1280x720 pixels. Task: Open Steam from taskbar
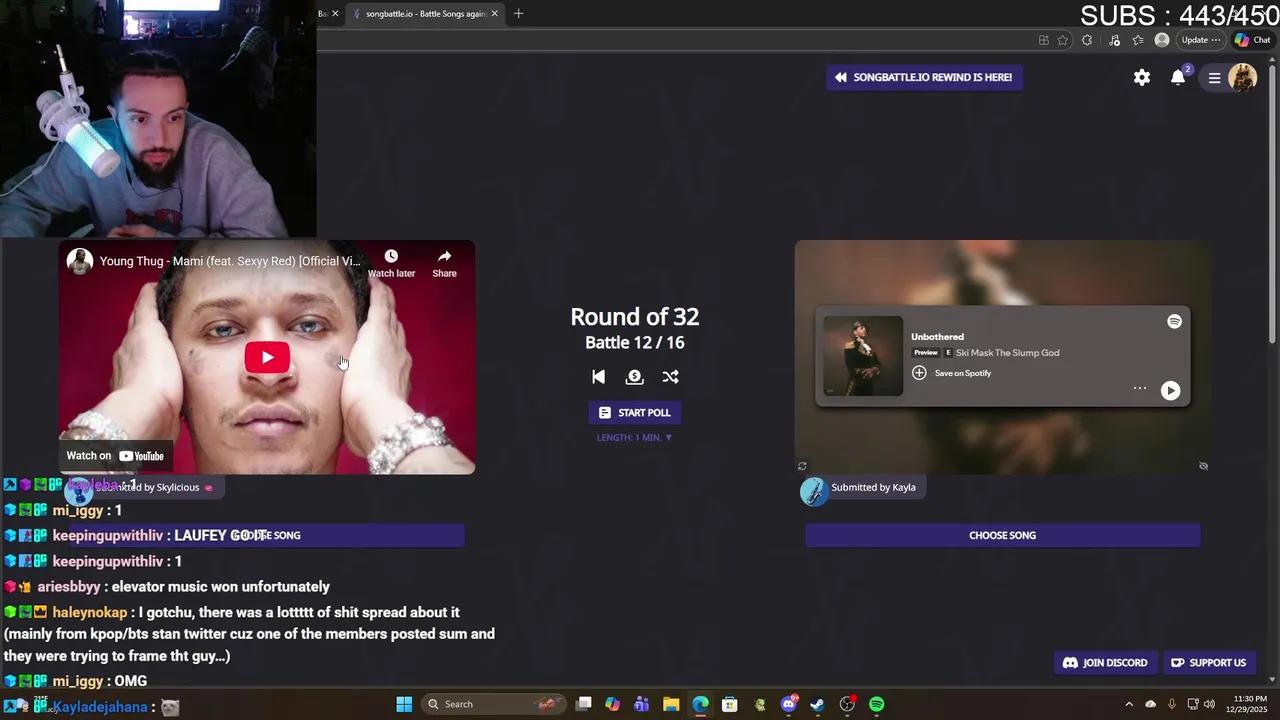coord(817,704)
